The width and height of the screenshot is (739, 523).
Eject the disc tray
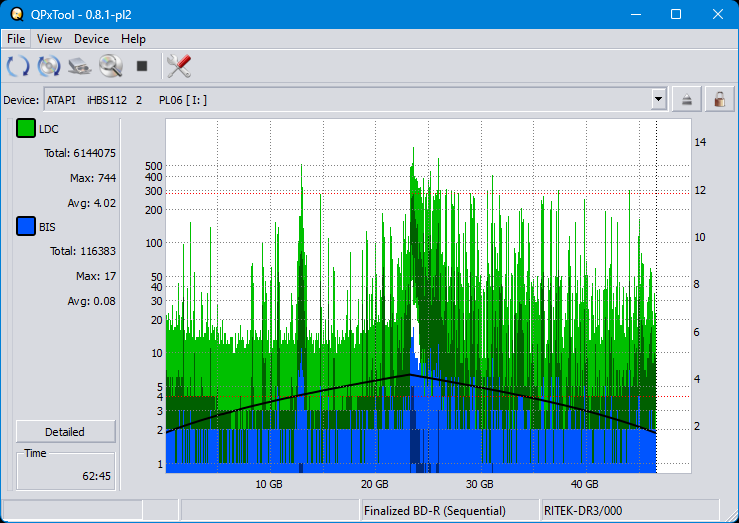(x=687, y=99)
